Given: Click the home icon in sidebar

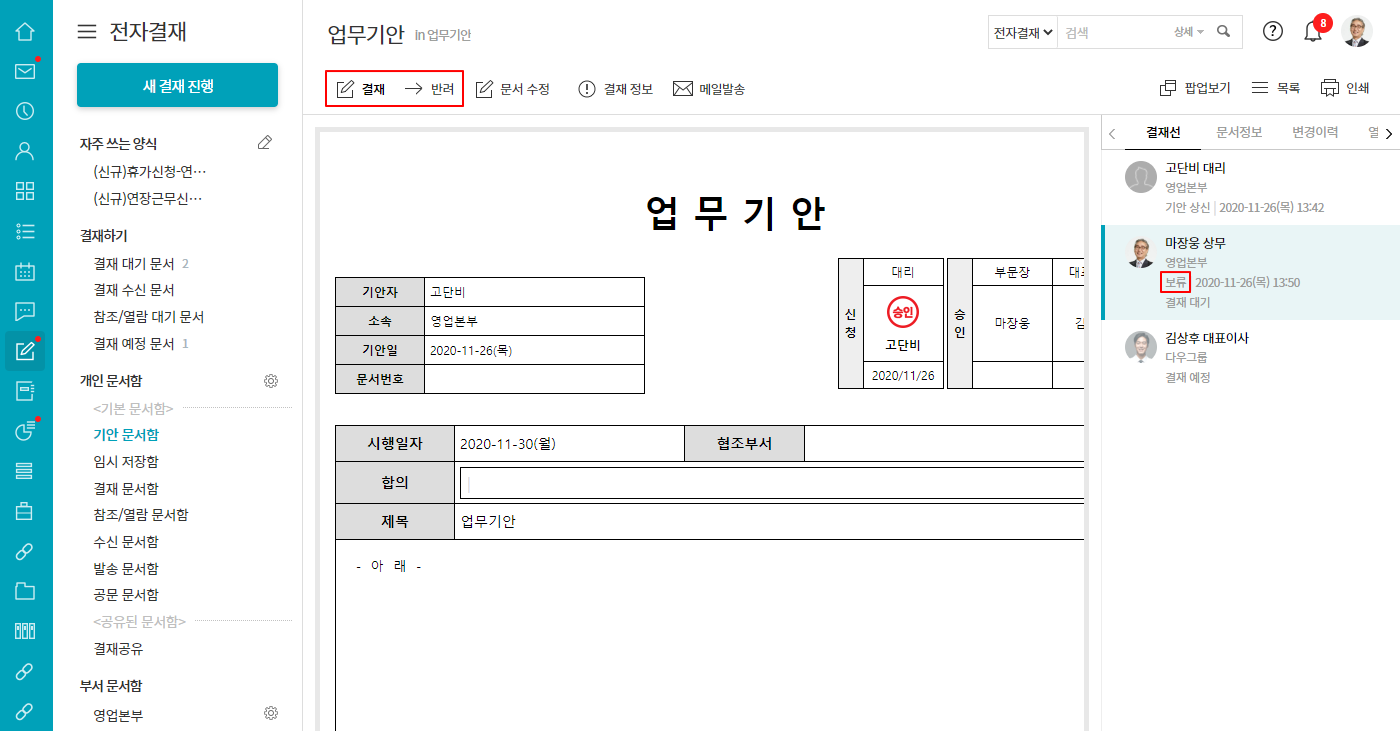Looking at the screenshot, I should coord(25,31).
